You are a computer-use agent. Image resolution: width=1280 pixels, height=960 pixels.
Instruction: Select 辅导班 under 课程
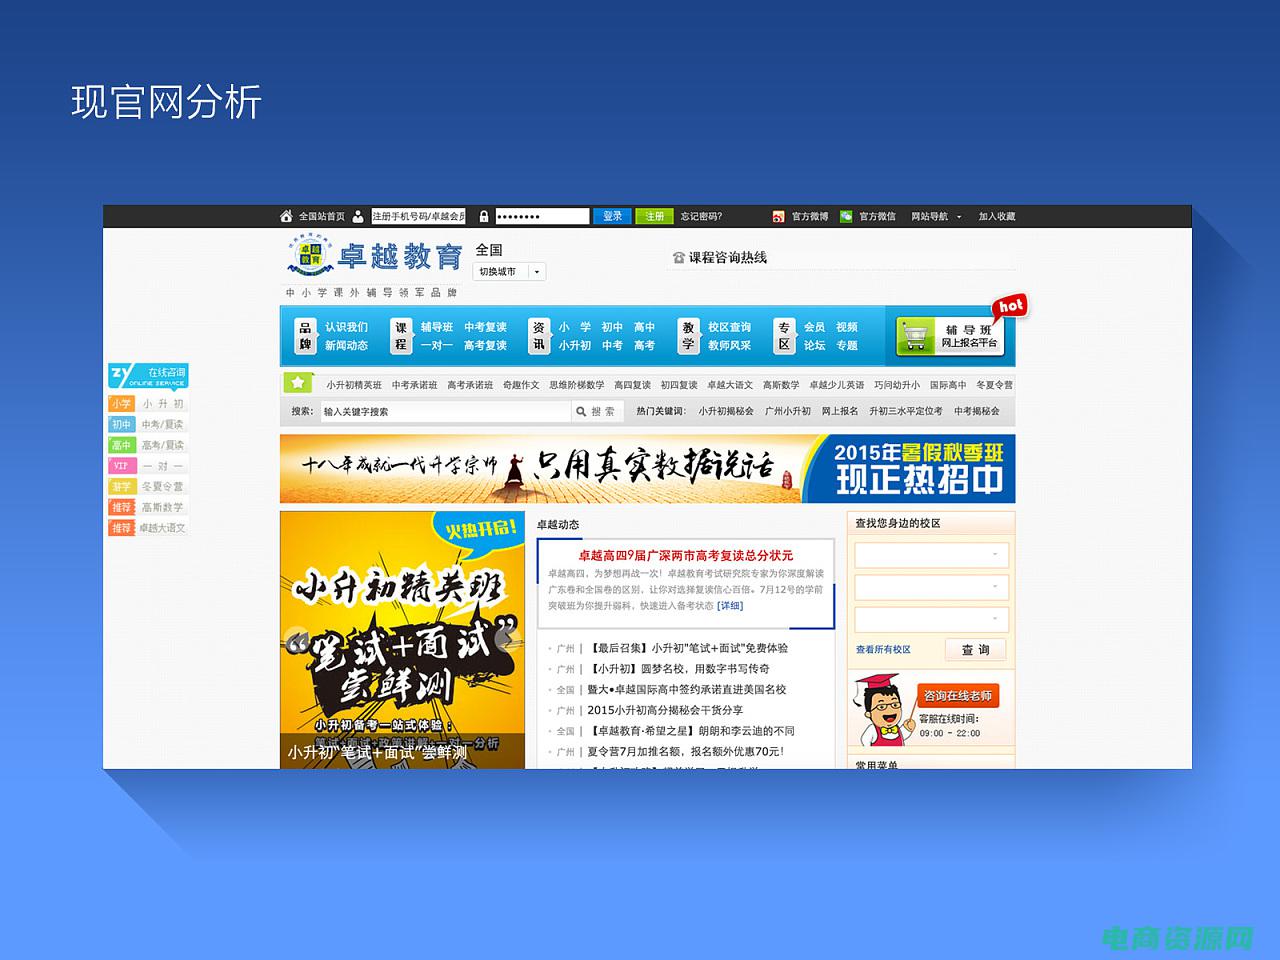pos(437,327)
